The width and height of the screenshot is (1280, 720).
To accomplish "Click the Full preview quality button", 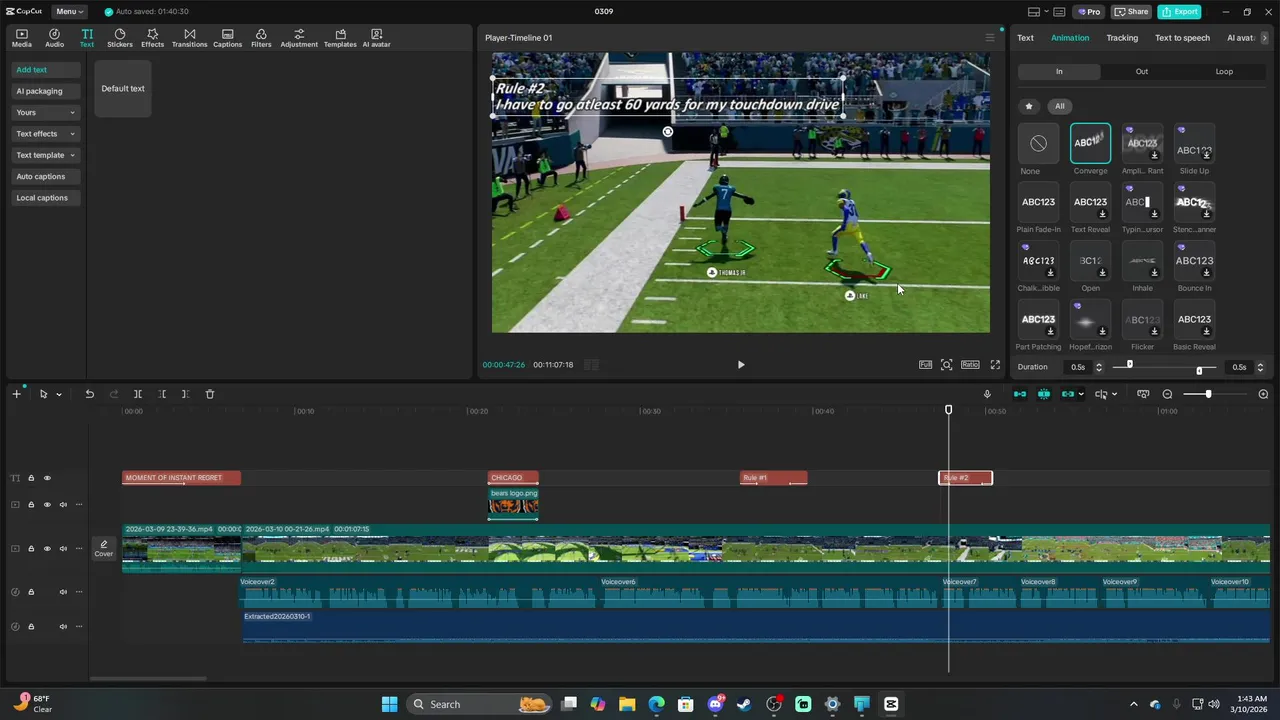I will [926, 365].
